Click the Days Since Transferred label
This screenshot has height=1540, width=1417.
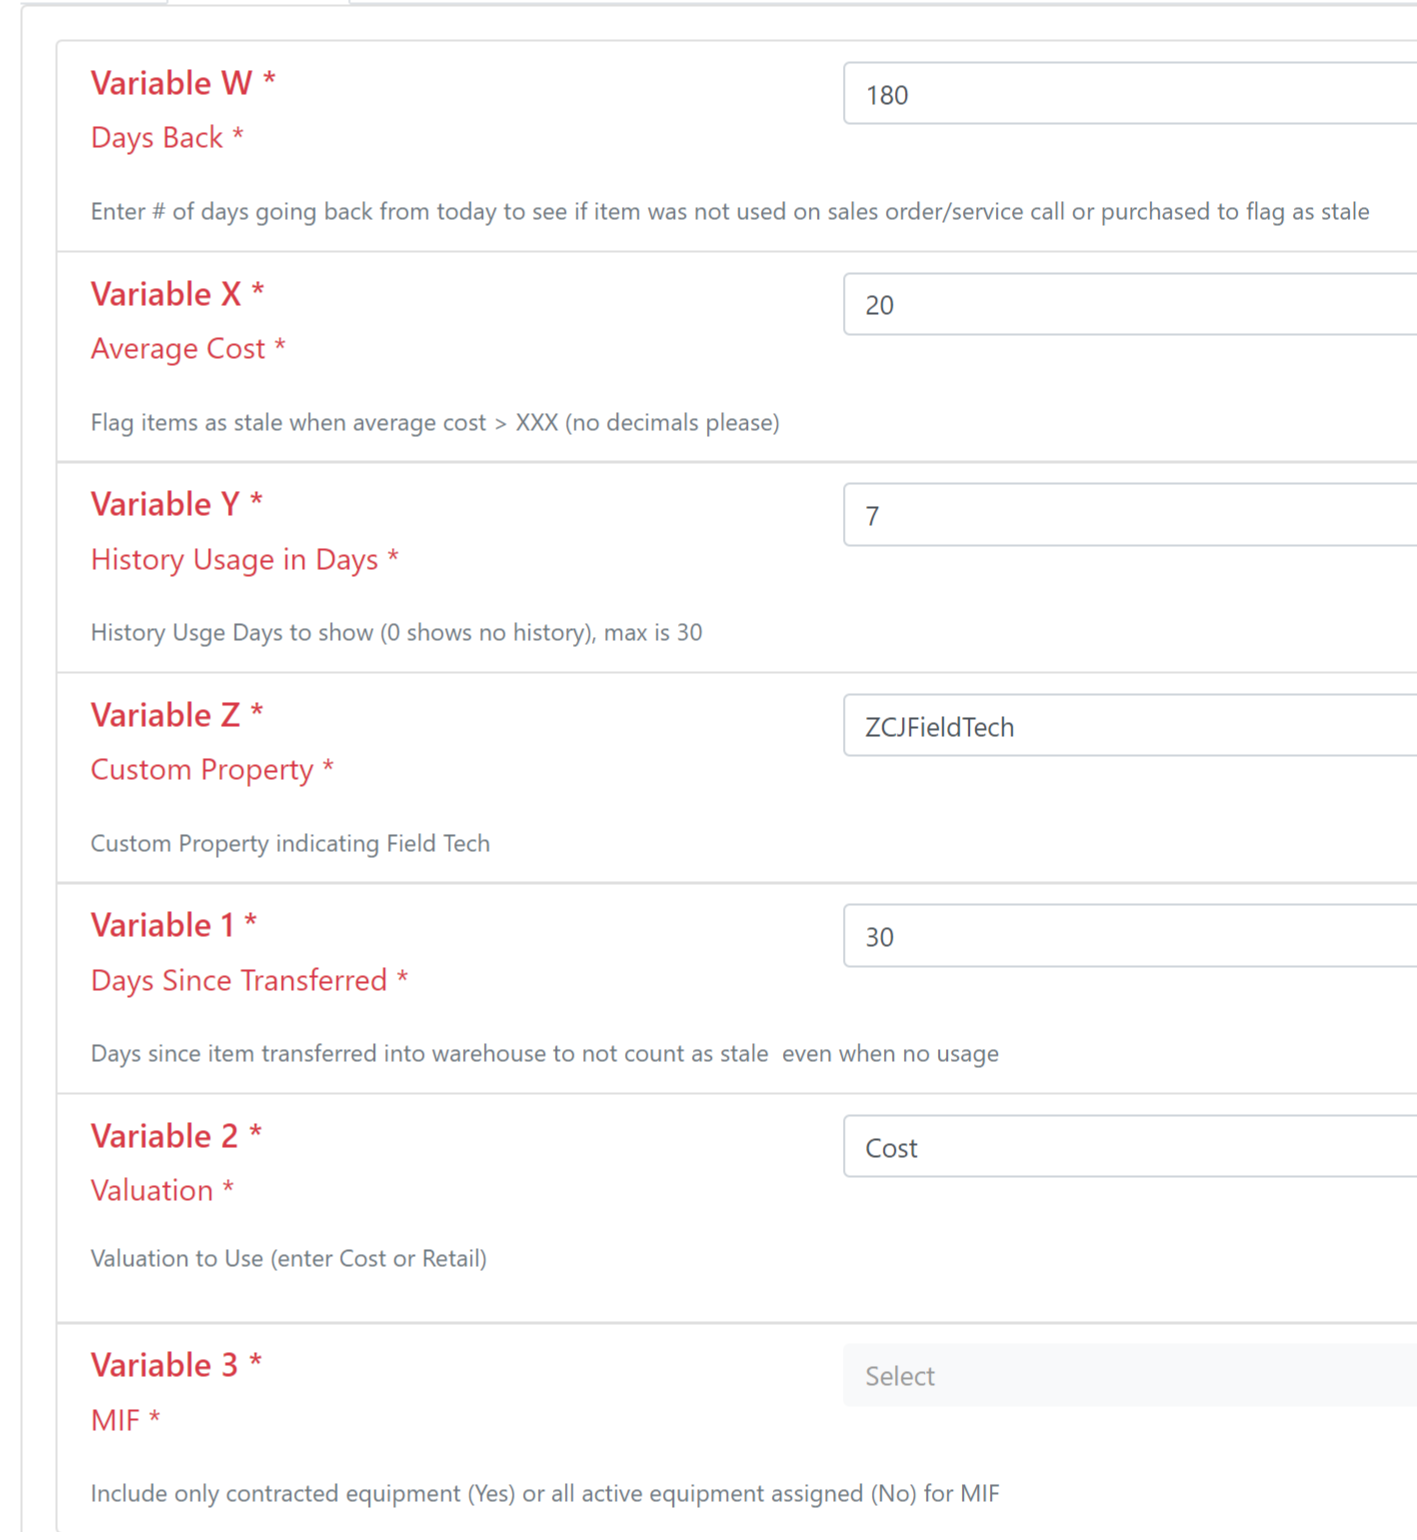[250, 981]
